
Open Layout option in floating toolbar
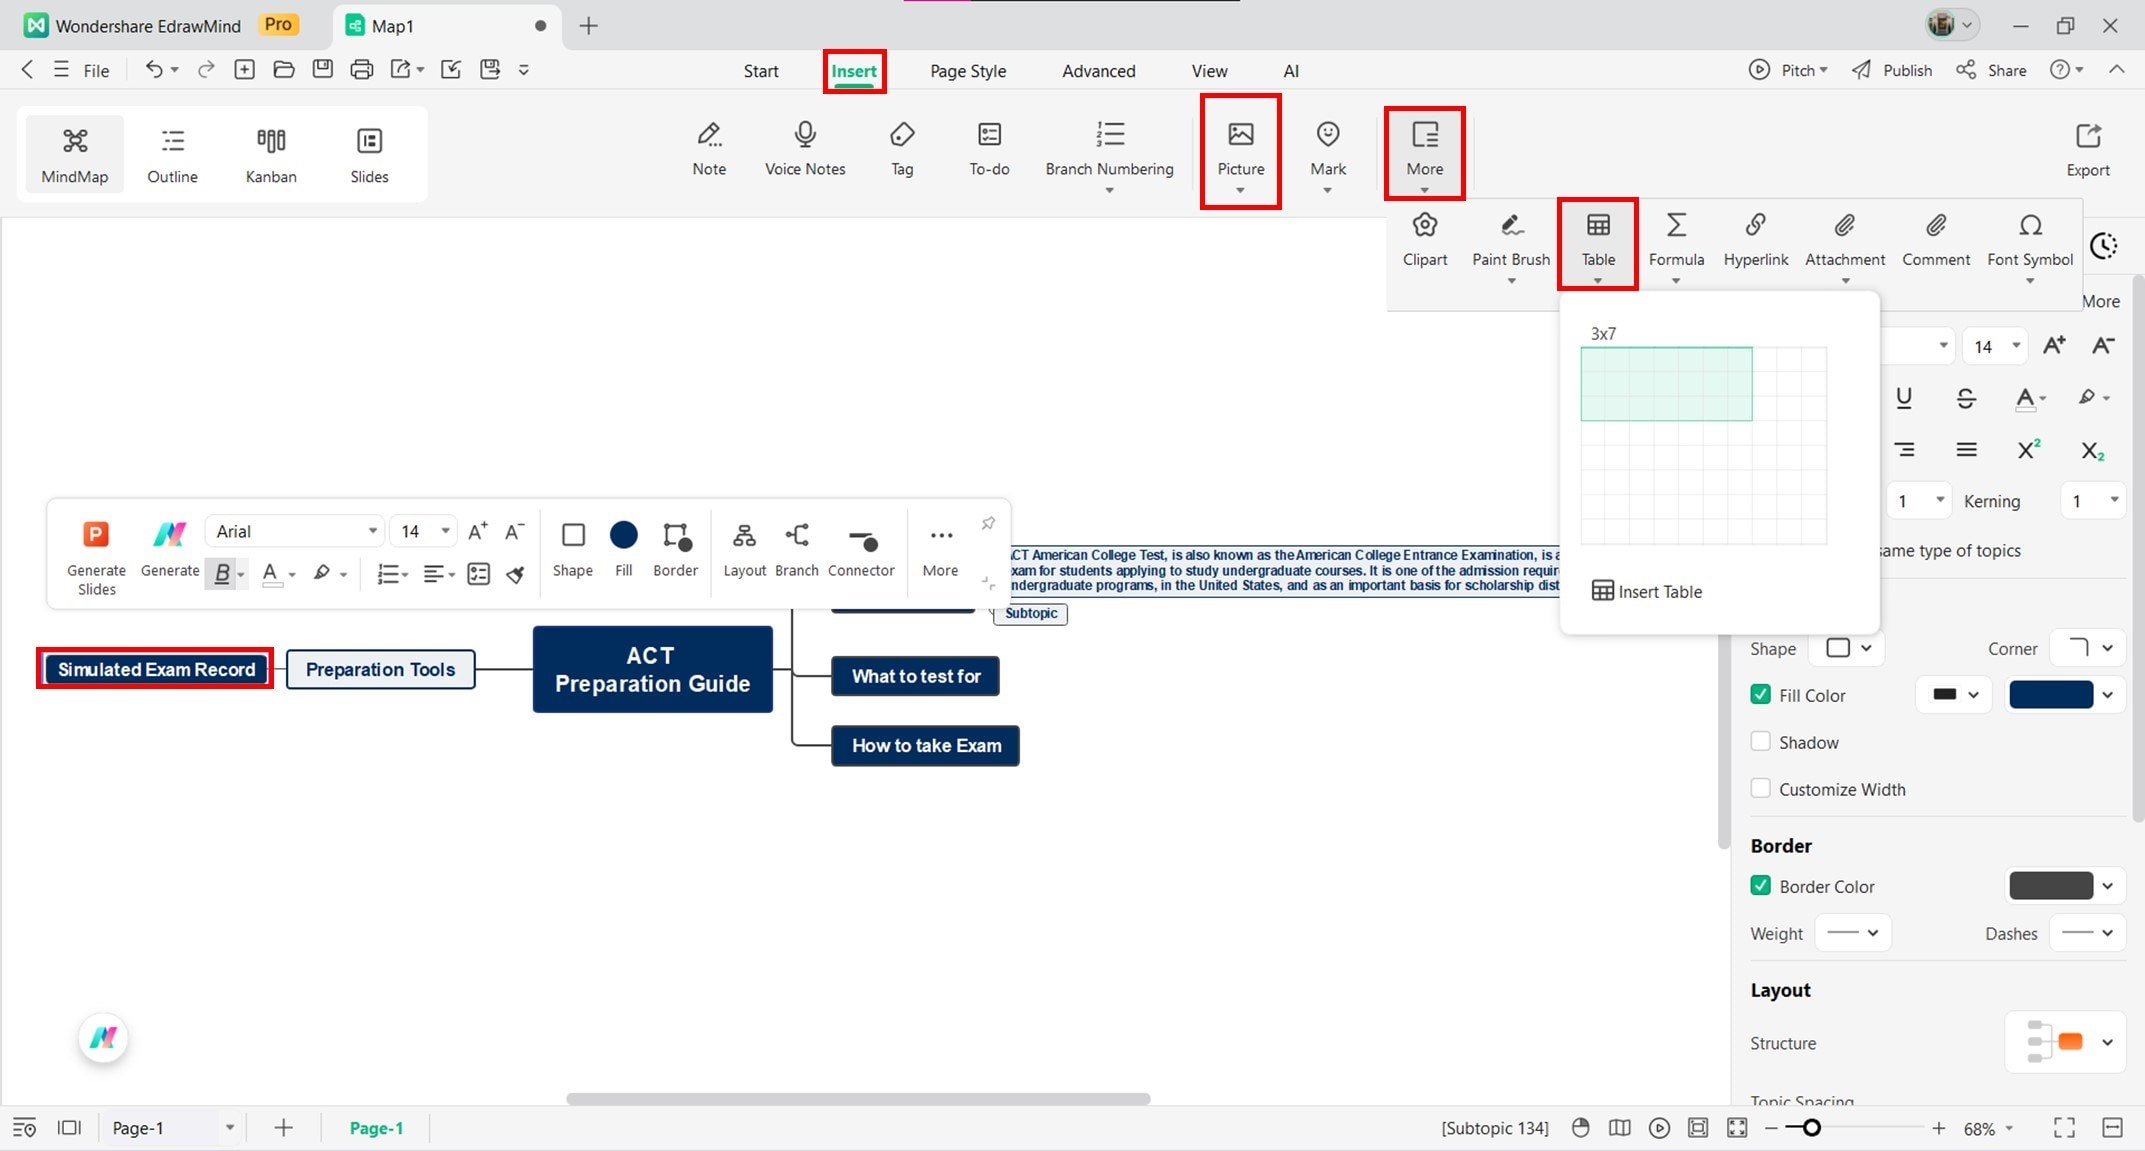[744, 550]
